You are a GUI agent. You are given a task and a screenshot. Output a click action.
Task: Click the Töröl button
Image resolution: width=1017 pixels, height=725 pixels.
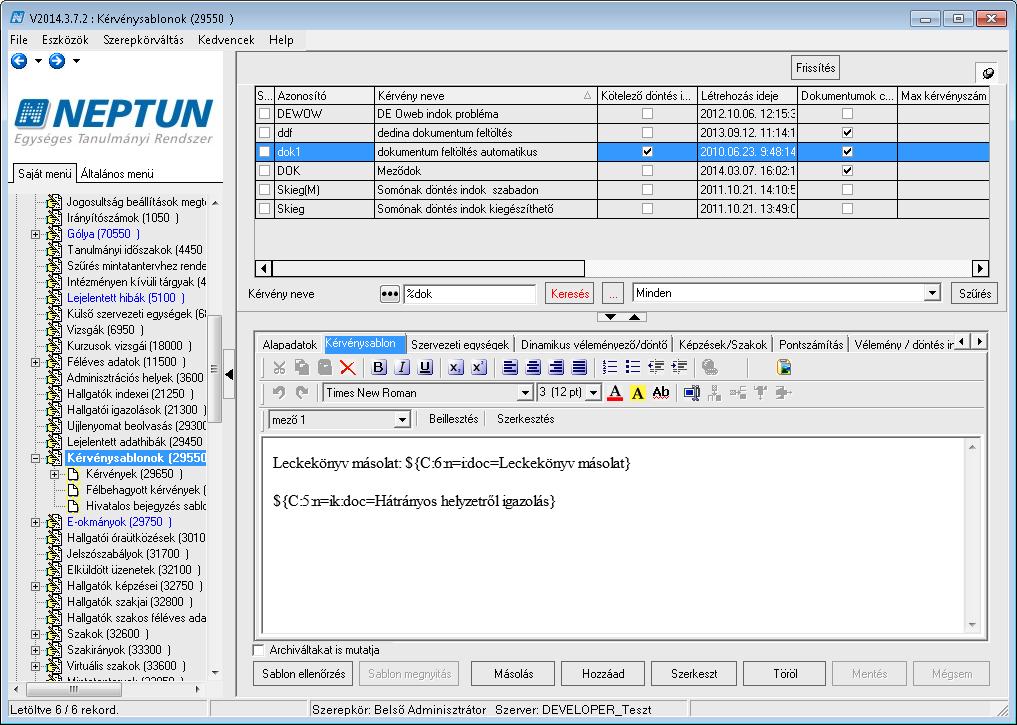(785, 674)
